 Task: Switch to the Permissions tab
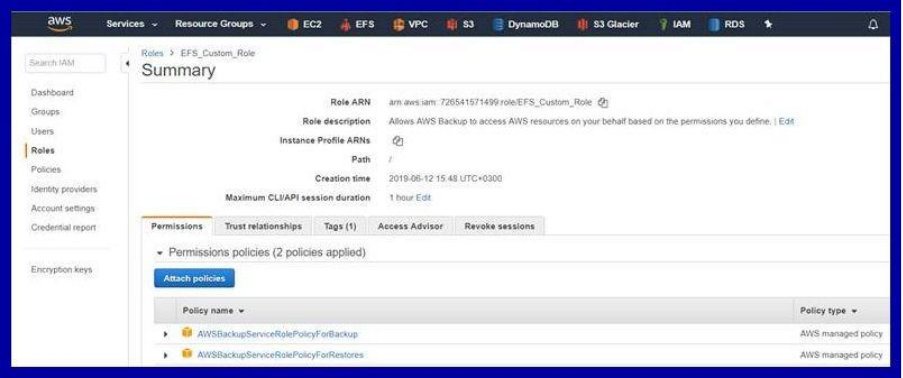(x=177, y=226)
